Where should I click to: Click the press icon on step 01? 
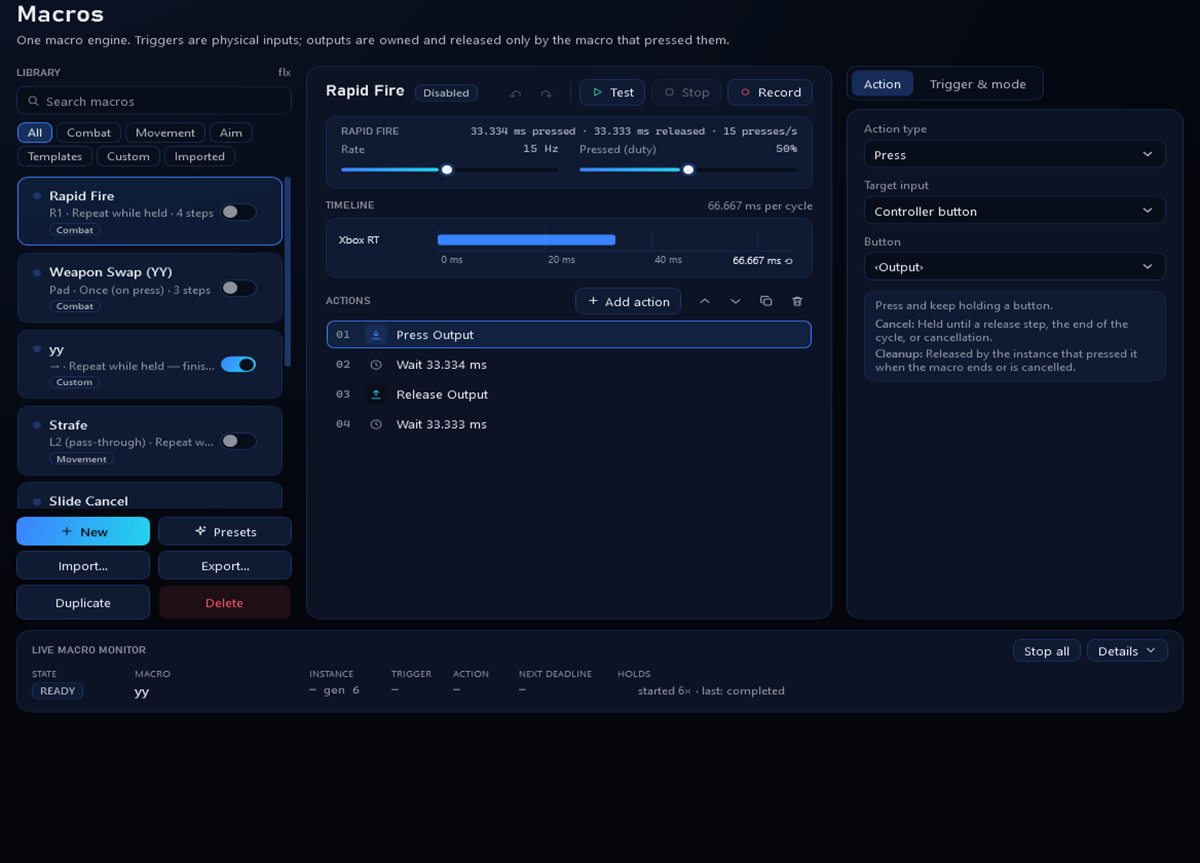click(376, 335)
